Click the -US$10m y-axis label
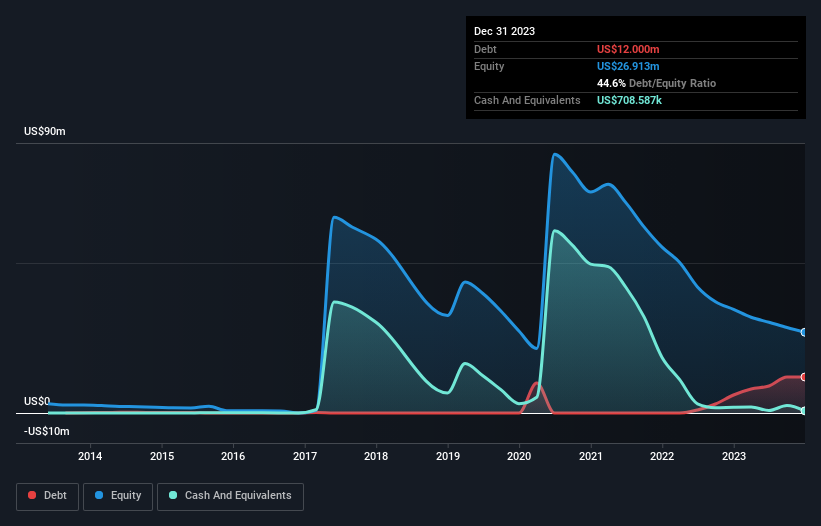The image size is (821, 526). click(47, 431)
